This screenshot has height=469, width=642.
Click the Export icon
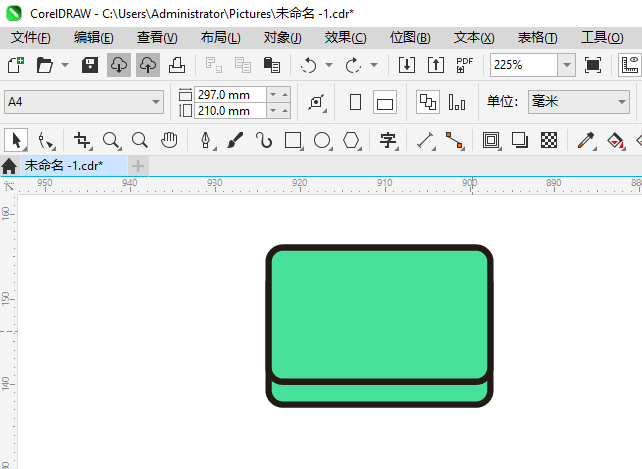(436, 65)
